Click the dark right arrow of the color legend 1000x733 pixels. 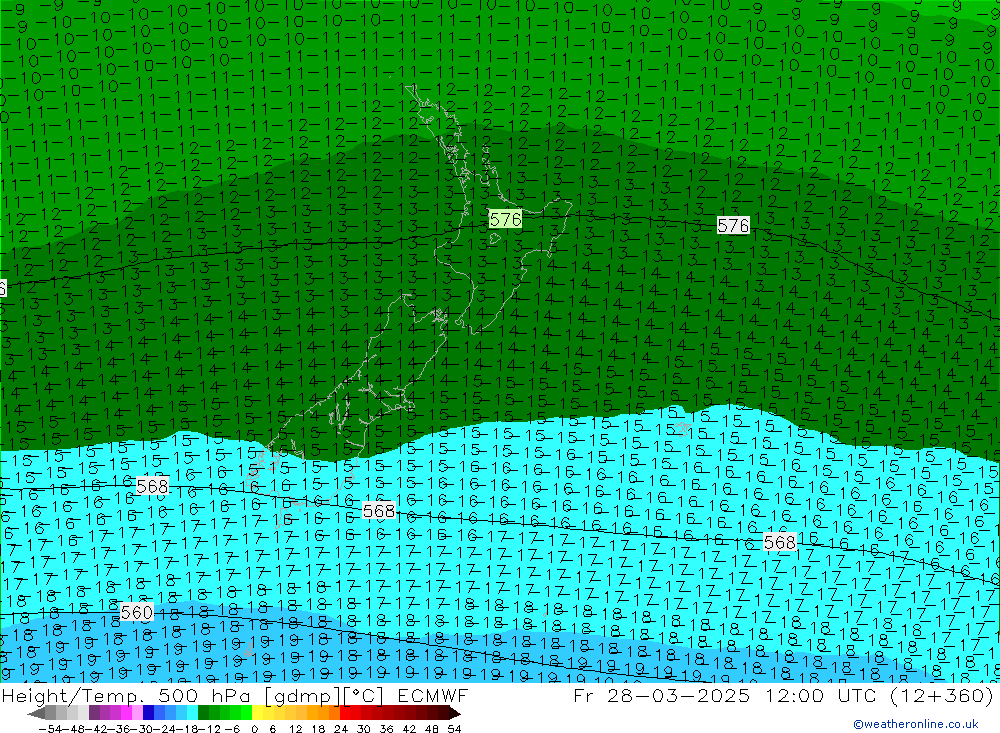click(454, 713)
